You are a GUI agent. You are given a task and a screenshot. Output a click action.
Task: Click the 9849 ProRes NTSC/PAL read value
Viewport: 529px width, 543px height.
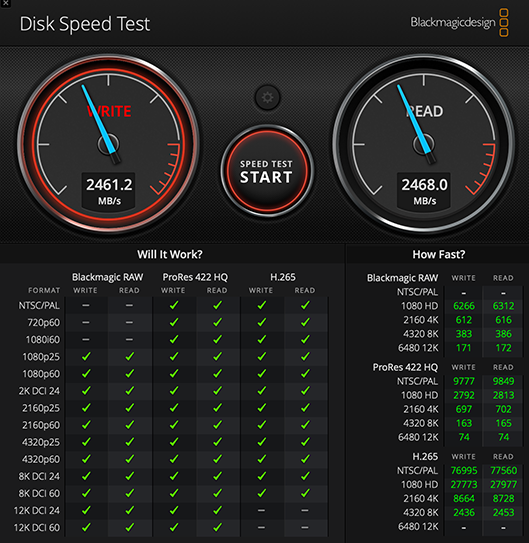(x=503, y=381)
